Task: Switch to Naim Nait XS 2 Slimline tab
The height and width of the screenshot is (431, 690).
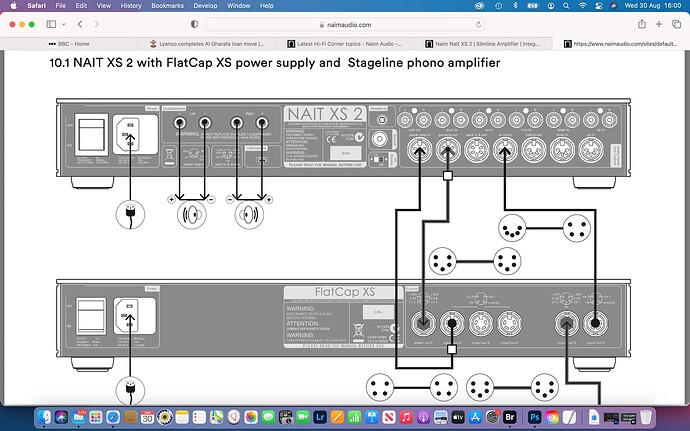Action: pos(483,44)
